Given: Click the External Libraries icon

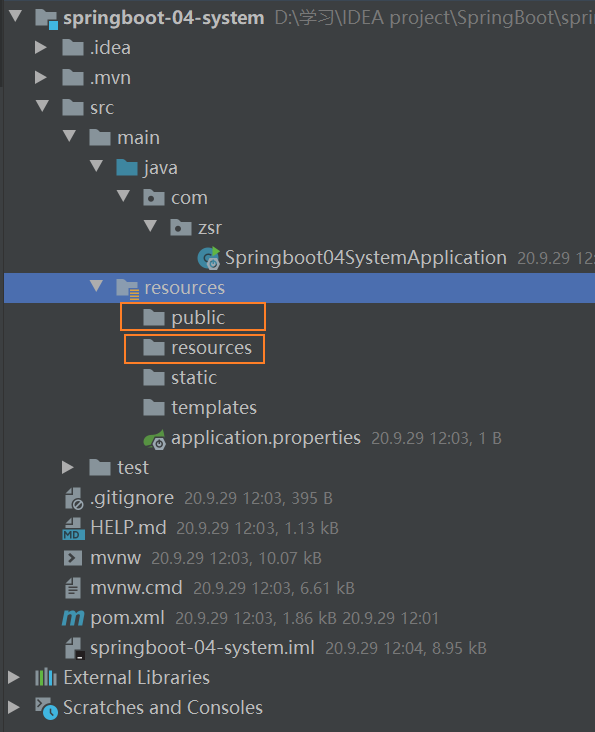Looking at the screenshot, I should (46, 677).
